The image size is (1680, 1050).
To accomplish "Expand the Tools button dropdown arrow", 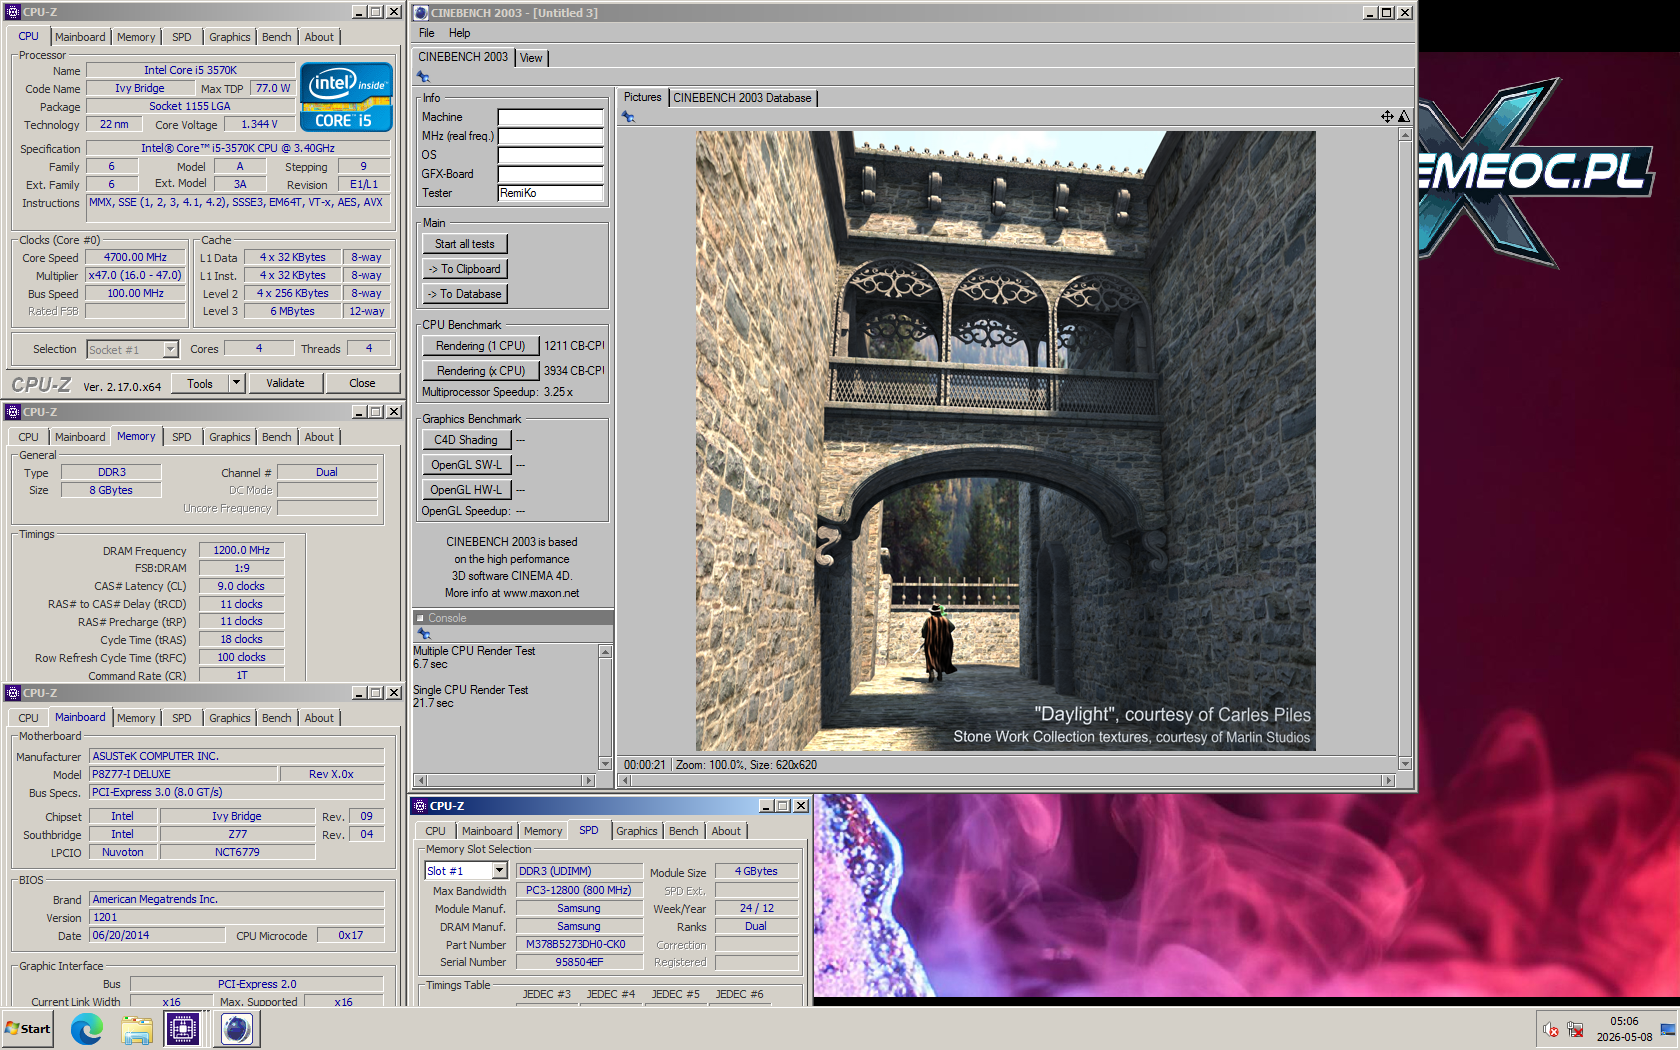I will [x=237, y=383].
